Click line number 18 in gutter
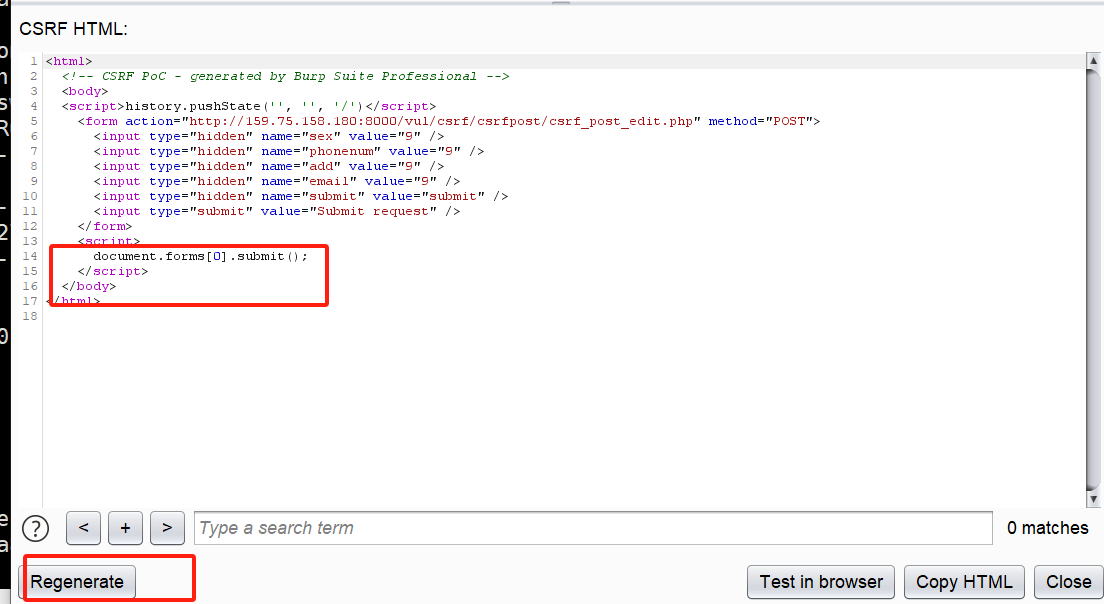This screenshot has width=1104, height=604. 30,316
